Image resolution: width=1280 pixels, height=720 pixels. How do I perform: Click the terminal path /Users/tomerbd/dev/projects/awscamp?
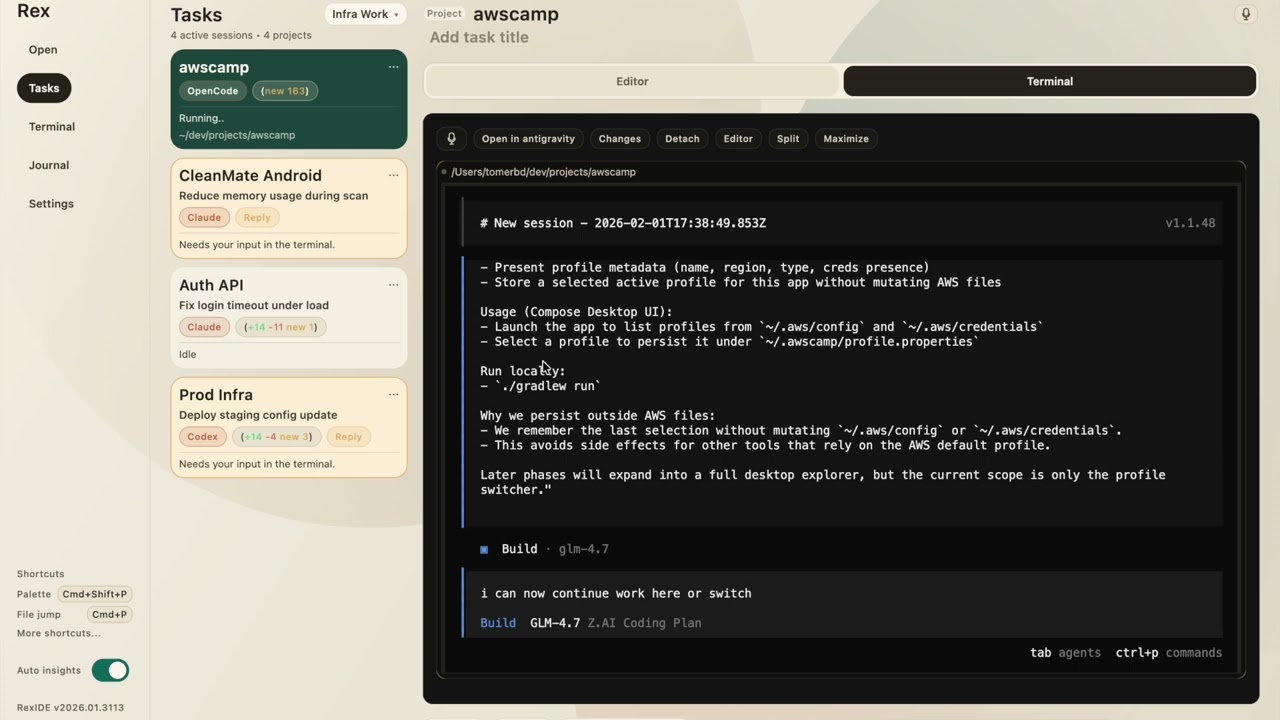point(543,172)
